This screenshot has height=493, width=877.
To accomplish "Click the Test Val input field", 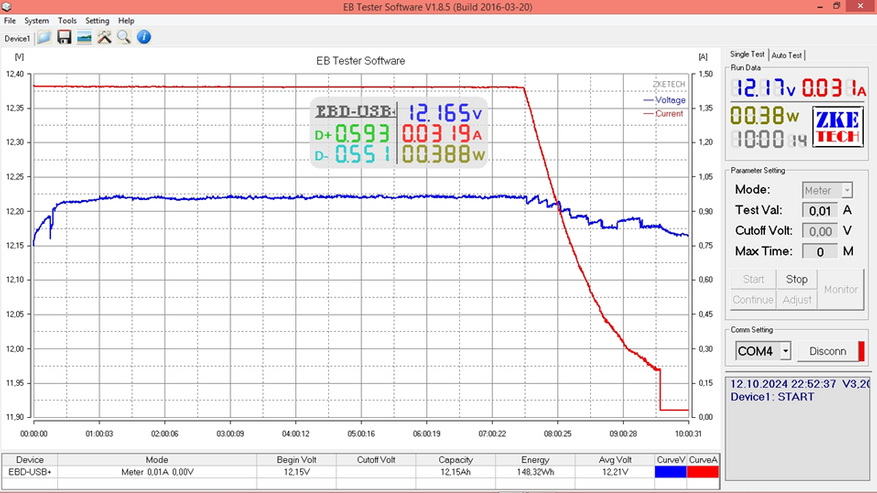I will point(820,211).
